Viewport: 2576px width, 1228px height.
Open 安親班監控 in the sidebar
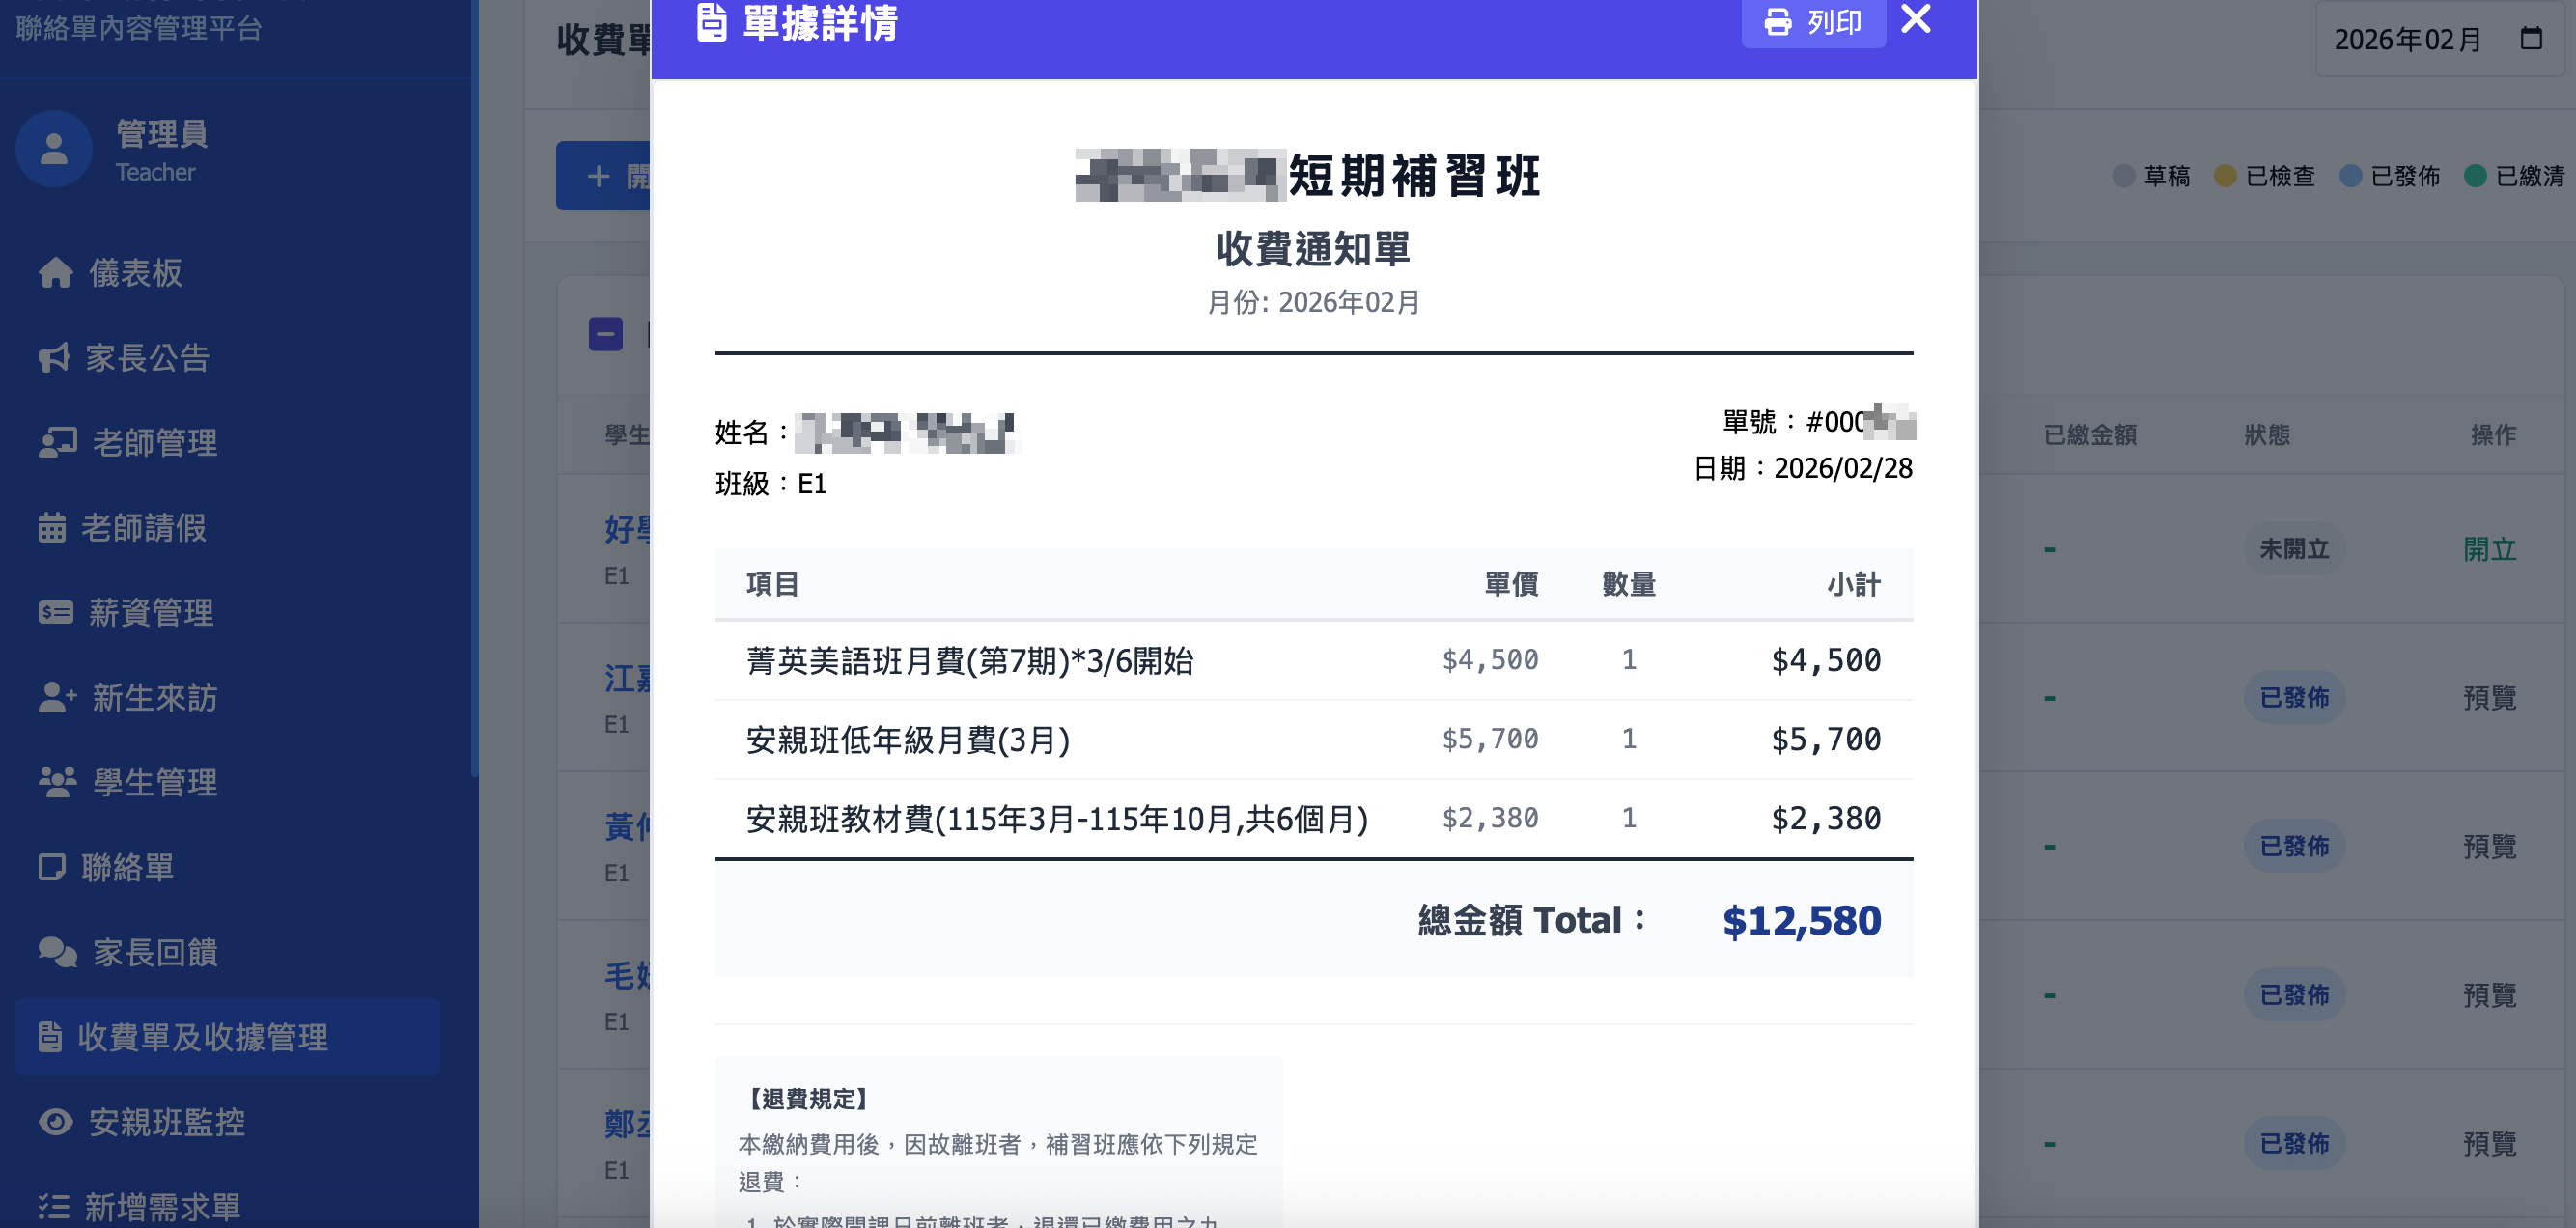click(228, 1122)
